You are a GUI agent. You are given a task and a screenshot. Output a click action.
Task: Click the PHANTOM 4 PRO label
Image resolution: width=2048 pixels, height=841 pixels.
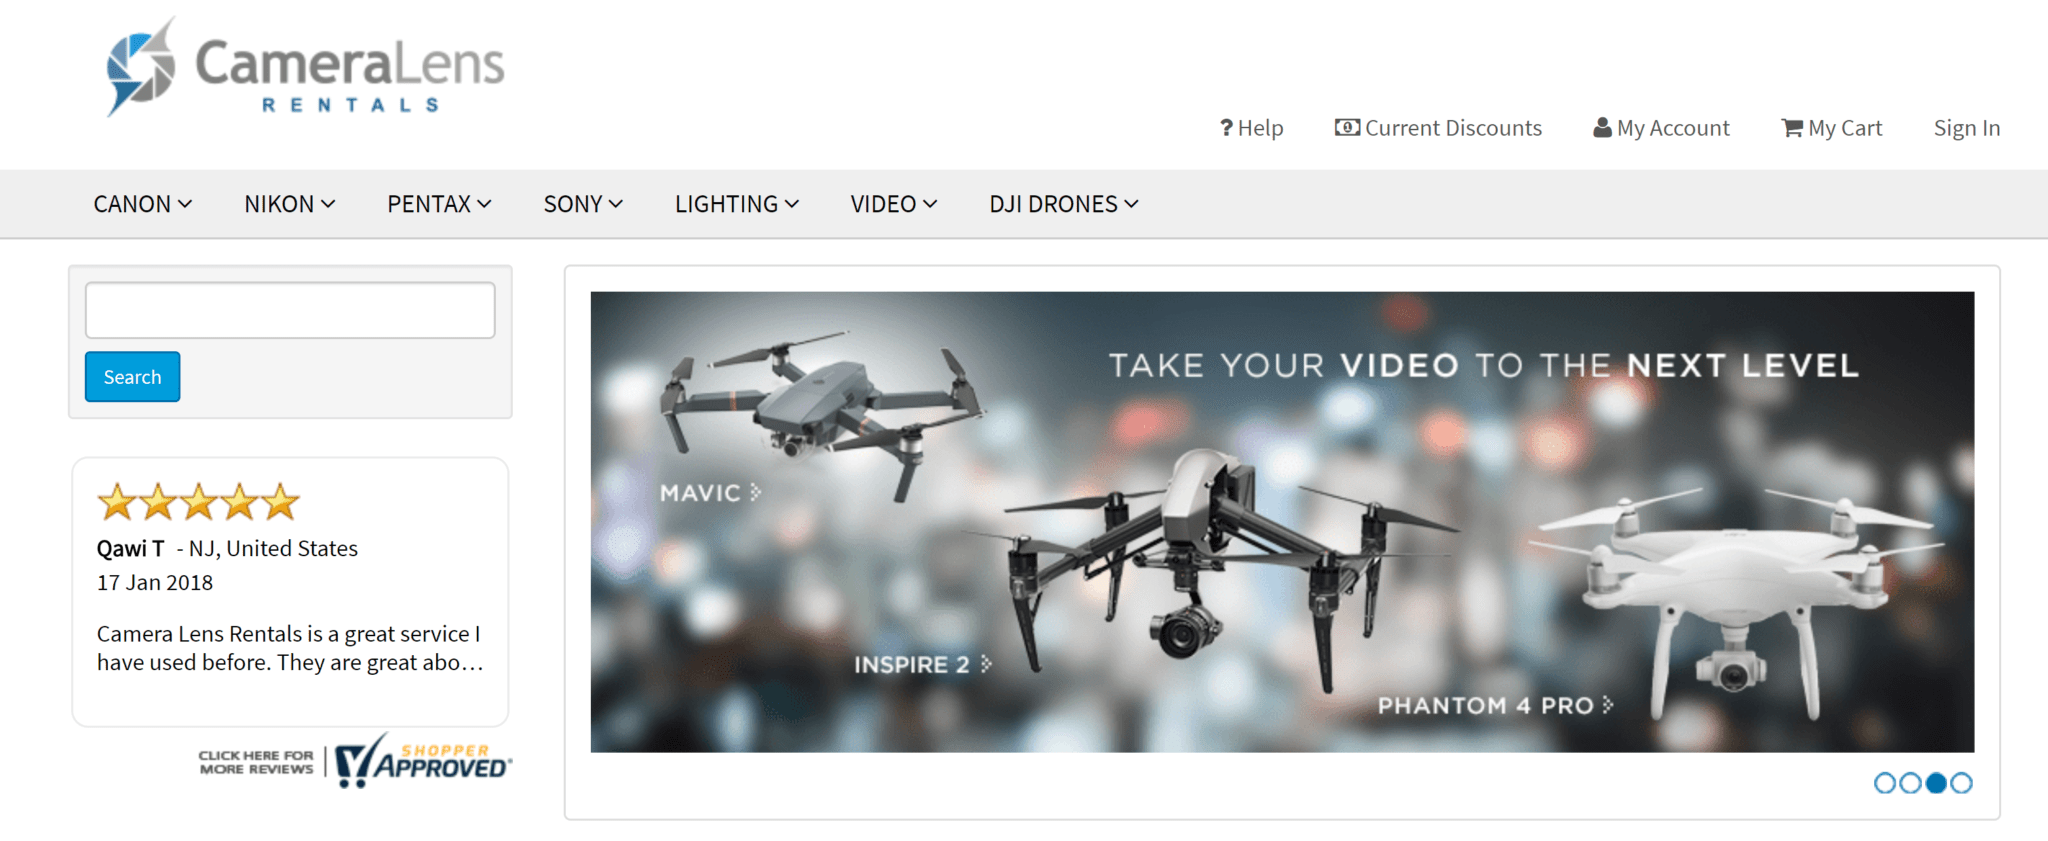[1485, 706]
